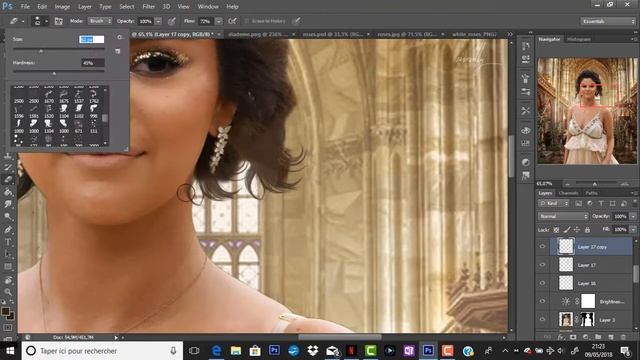
Task: Click the Add layer style fx icon
Action: click(561, 337)
